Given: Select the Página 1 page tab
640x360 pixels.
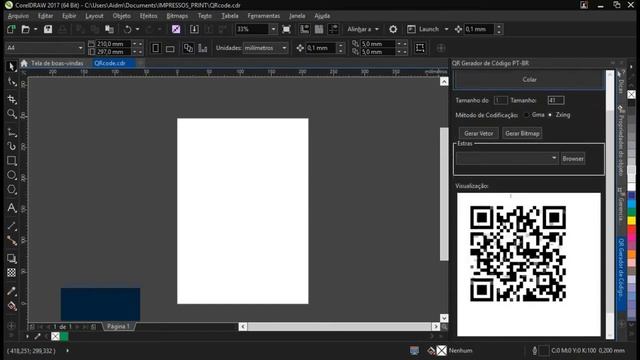Looking at the screenshot, I should (x=118, y=327).
